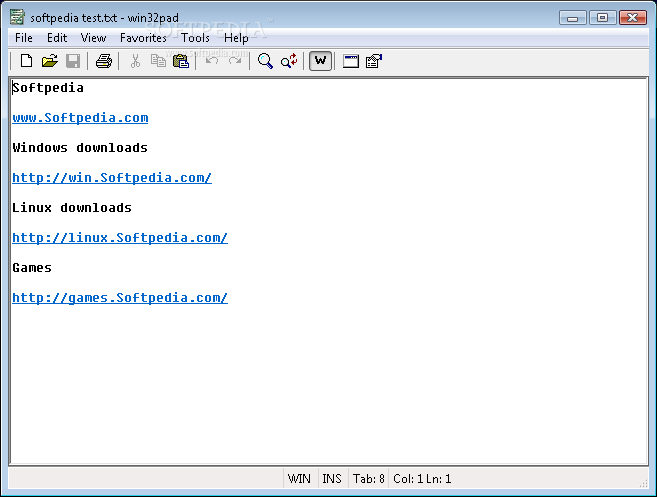The height and width of the screenshot is (497, 657).
Task: Open a file with the folder icon
Action: 49,61
